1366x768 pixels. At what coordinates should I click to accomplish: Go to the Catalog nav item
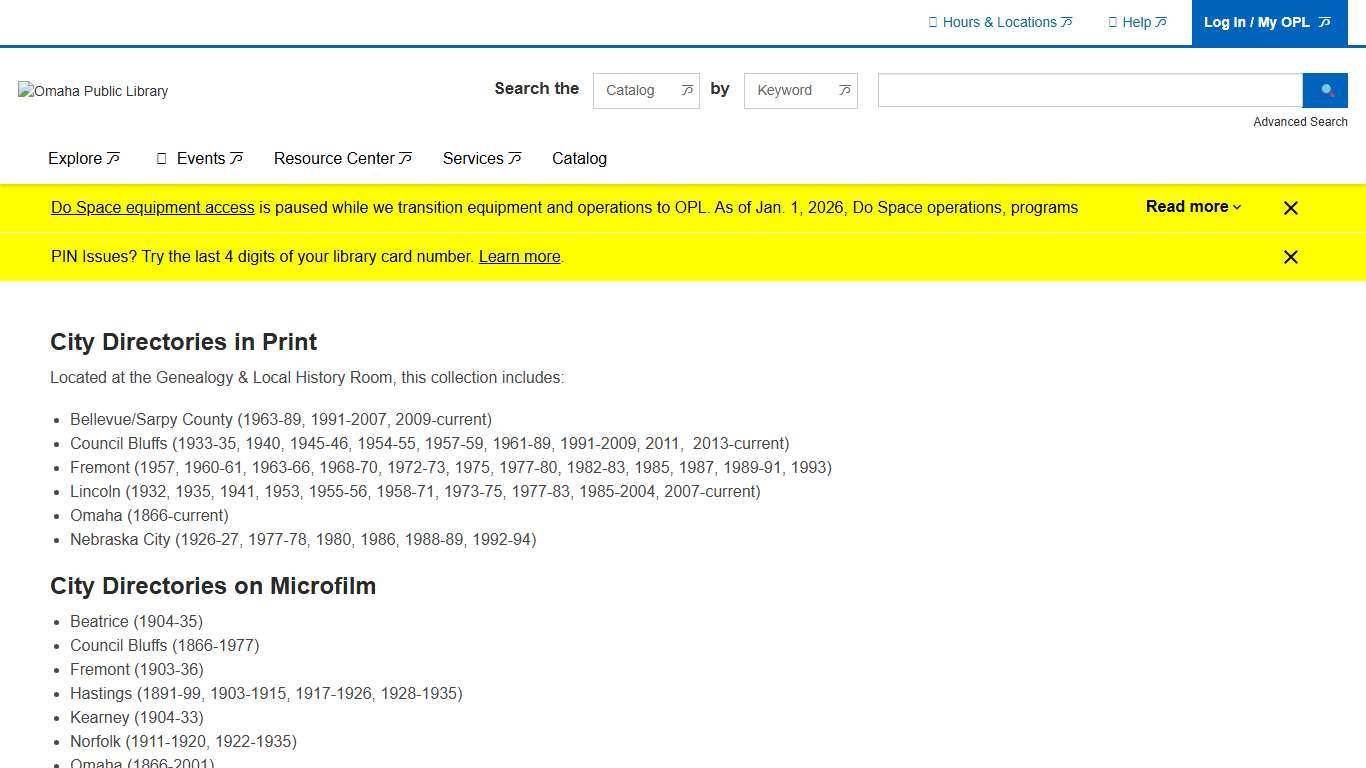pyautogui.click(x=579, y=159)
